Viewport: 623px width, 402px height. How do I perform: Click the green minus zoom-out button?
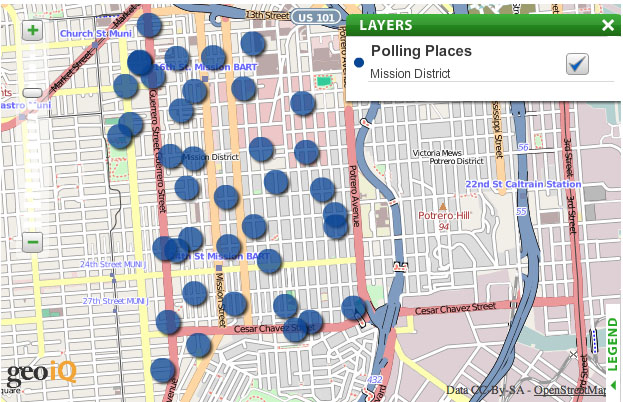[33, 241]
